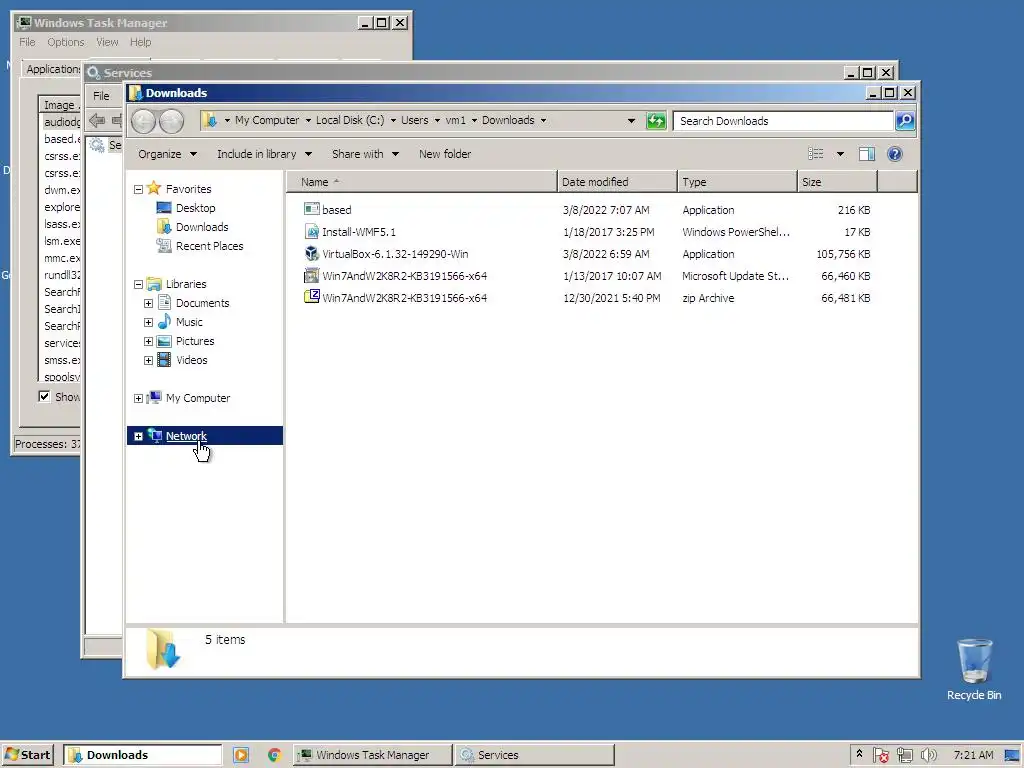Click the change view icon
This screenshot has width=1024, height=768.
pos(816,154)
